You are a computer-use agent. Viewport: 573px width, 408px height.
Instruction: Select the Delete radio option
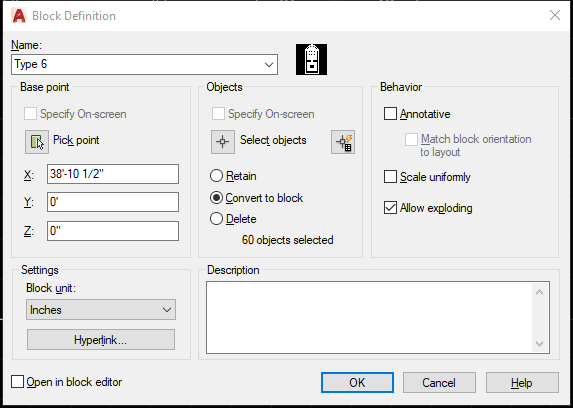[216, 219]
